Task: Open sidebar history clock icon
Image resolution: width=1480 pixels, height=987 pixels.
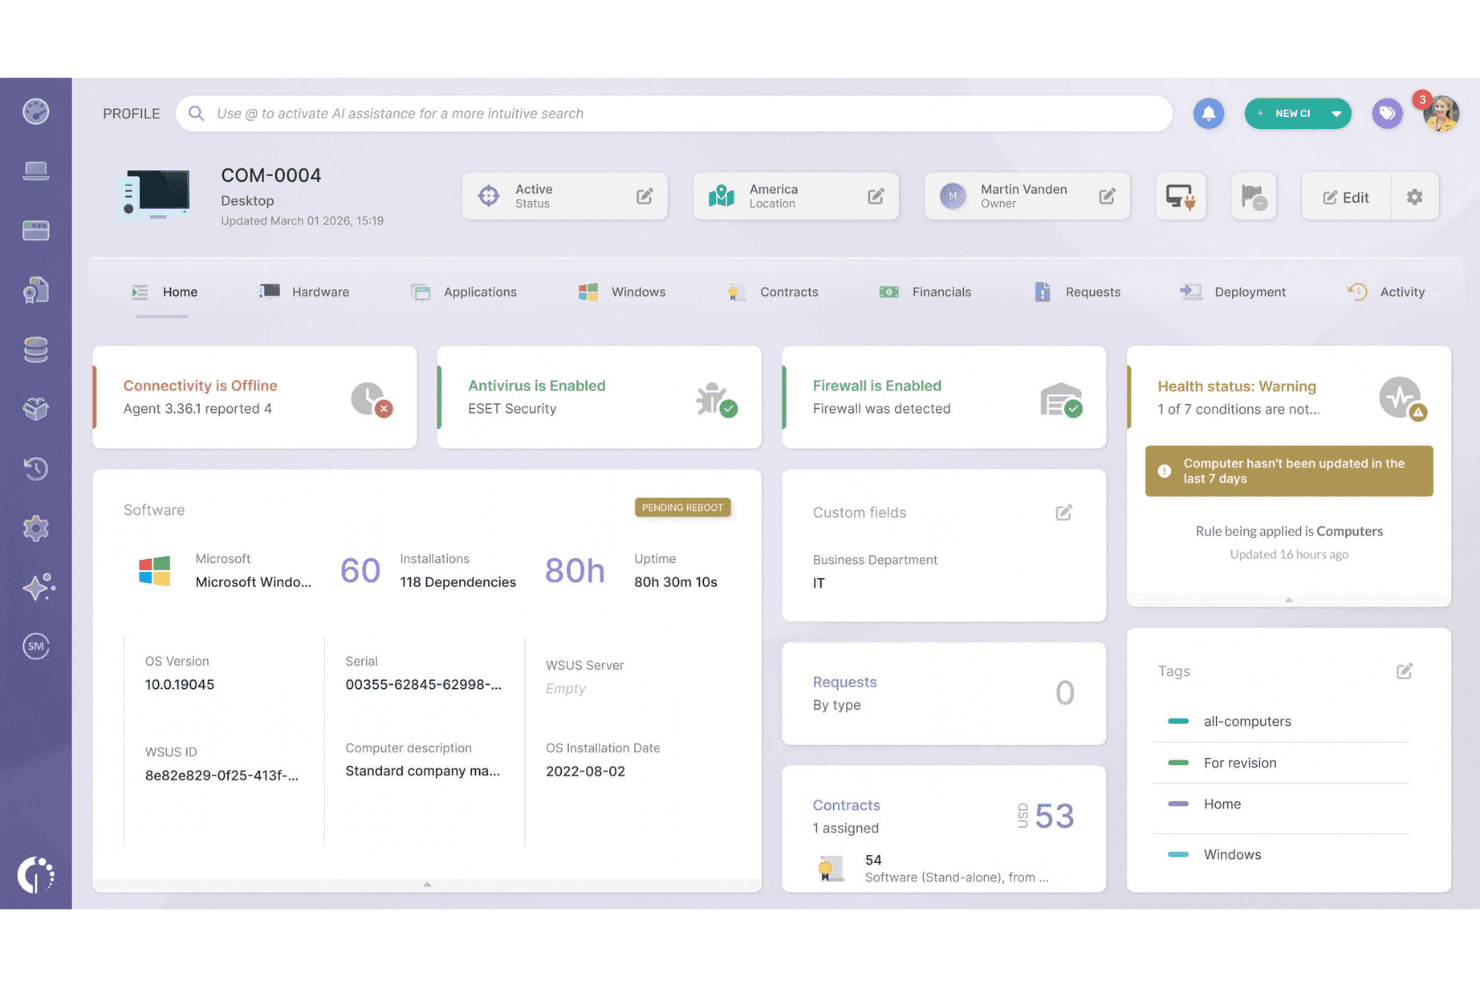Action: [36, 468]
